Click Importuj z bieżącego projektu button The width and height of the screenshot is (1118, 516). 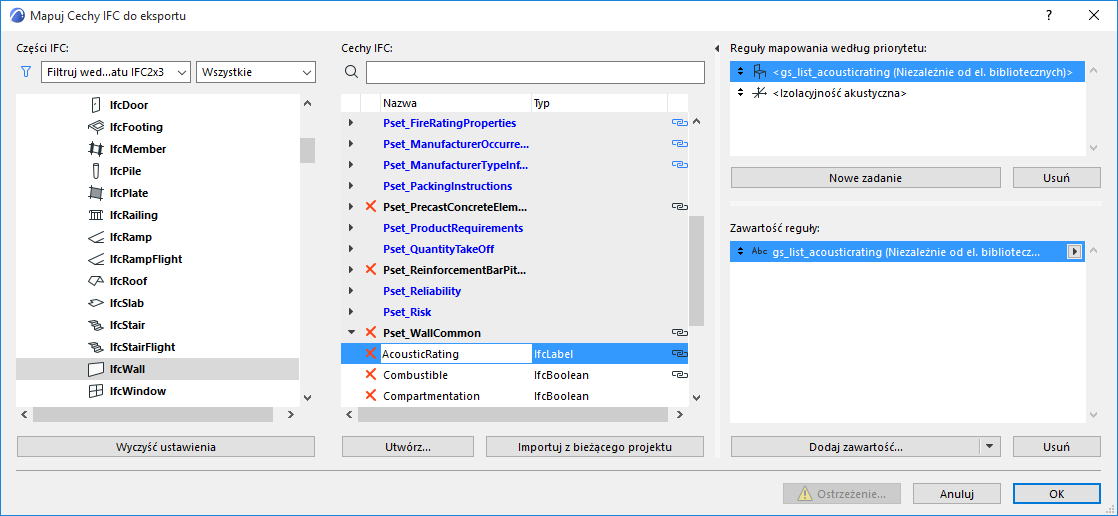595,447
